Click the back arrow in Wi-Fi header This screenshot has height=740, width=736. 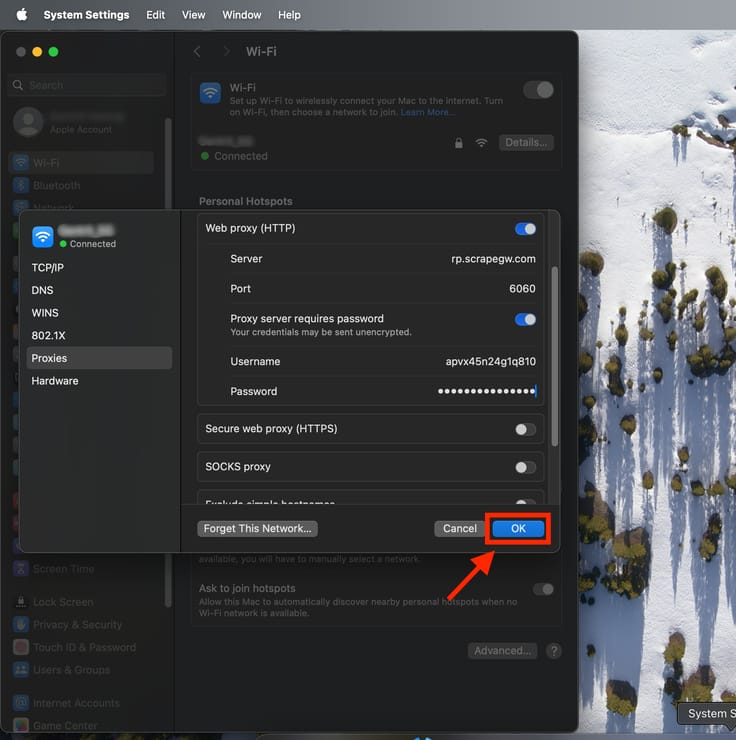[197, 51]
